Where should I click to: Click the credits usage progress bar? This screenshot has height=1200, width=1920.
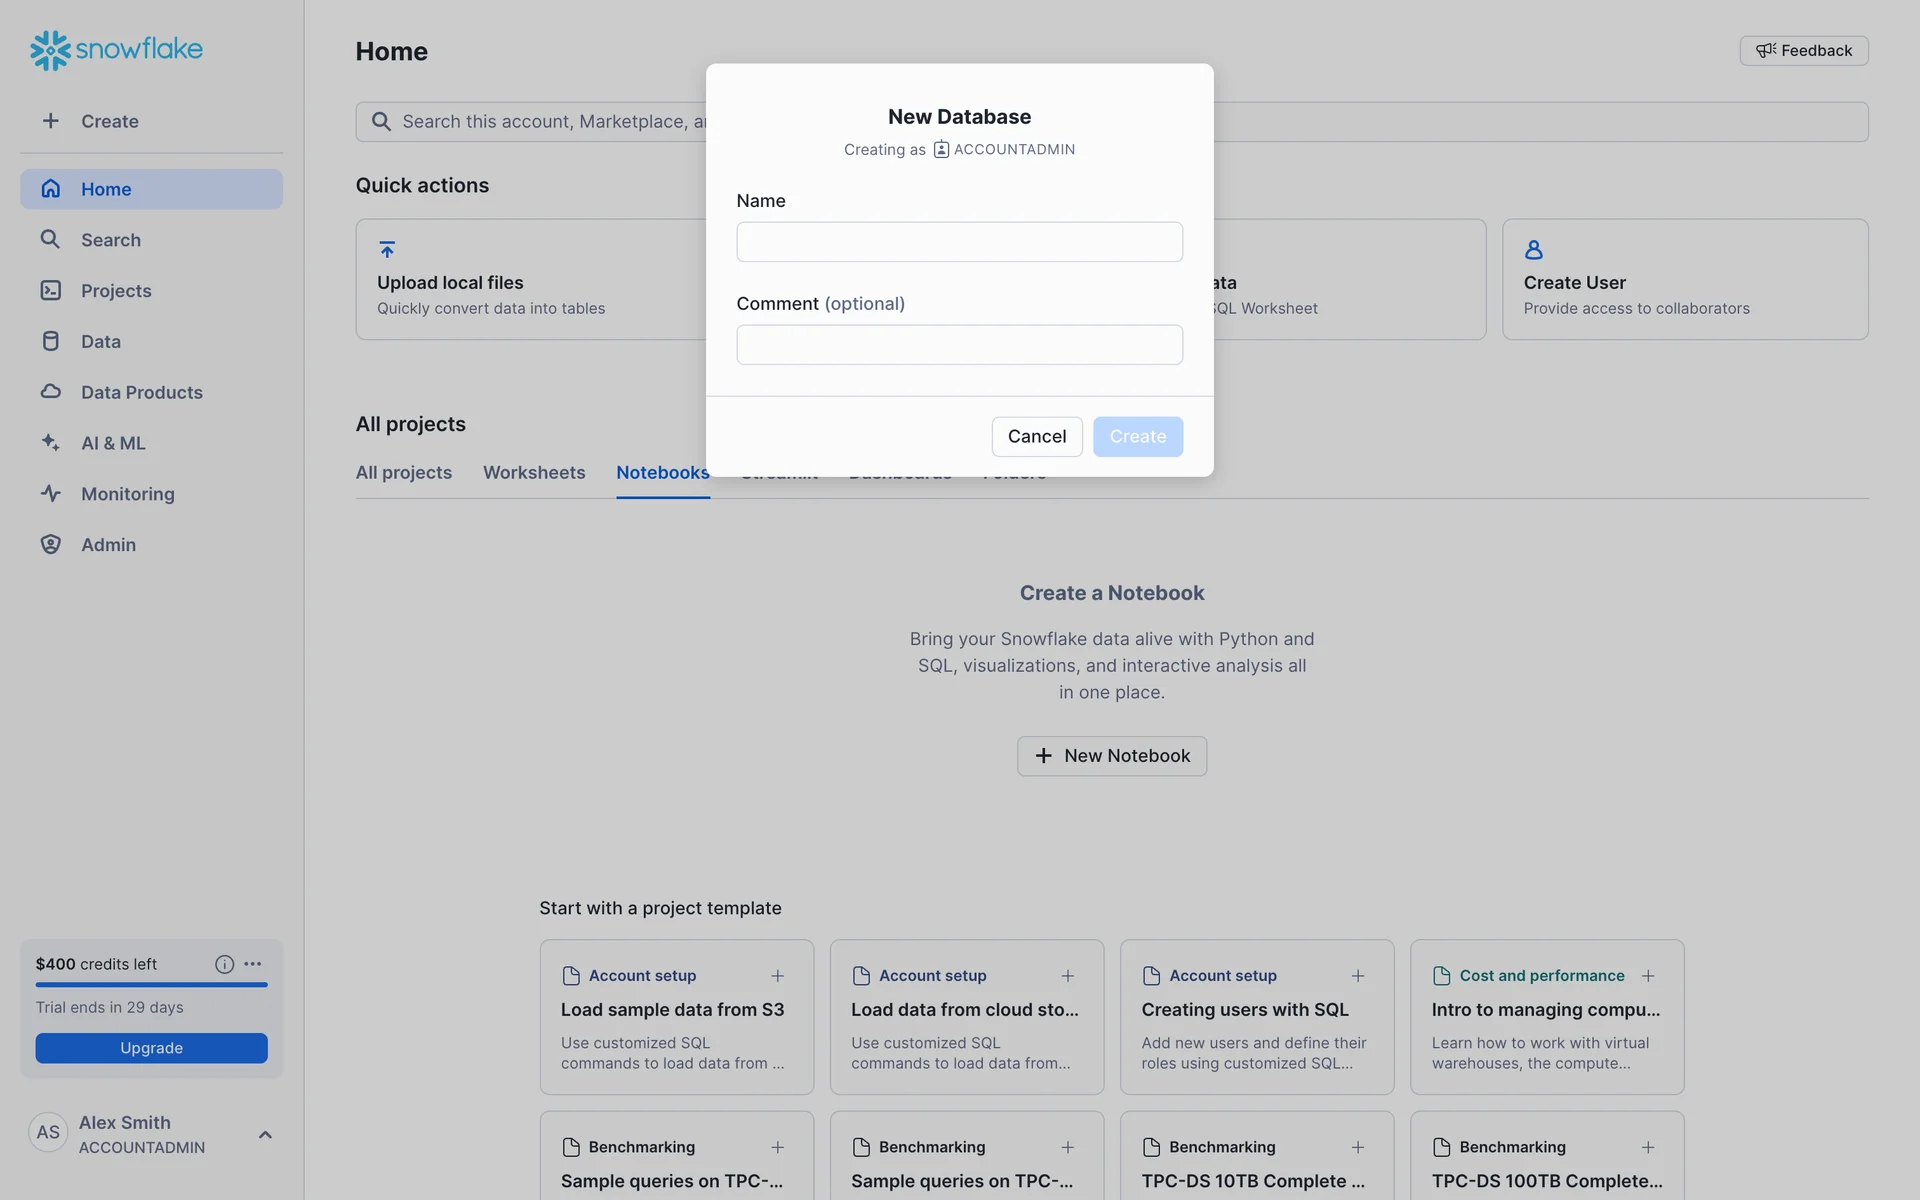click(151, 985)
